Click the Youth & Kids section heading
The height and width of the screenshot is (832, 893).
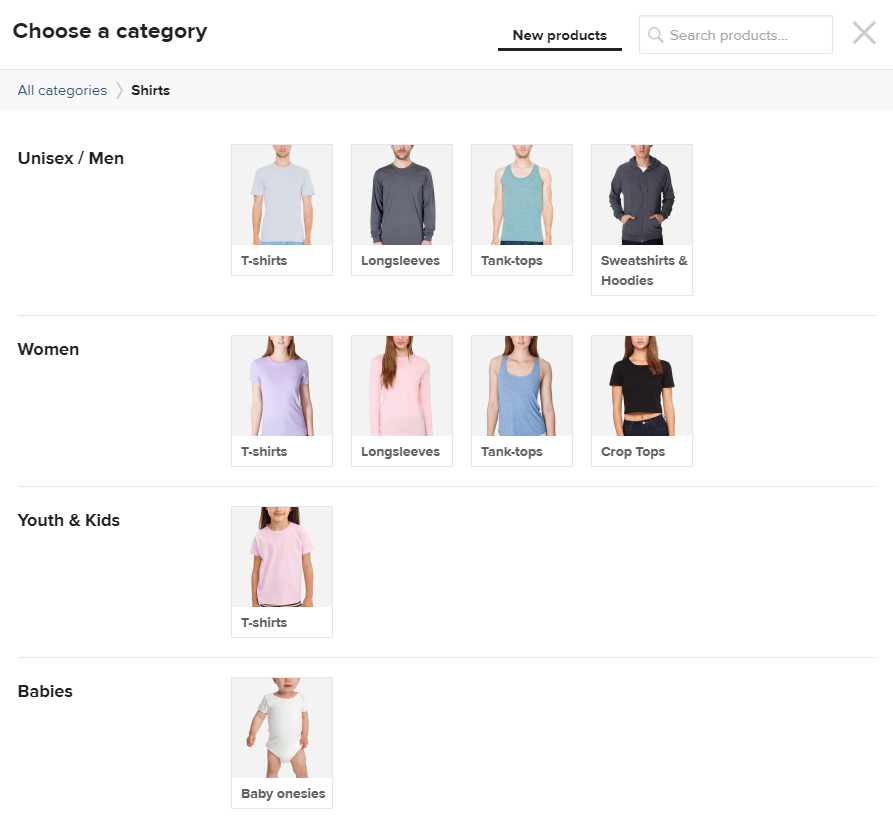point(68,520)
